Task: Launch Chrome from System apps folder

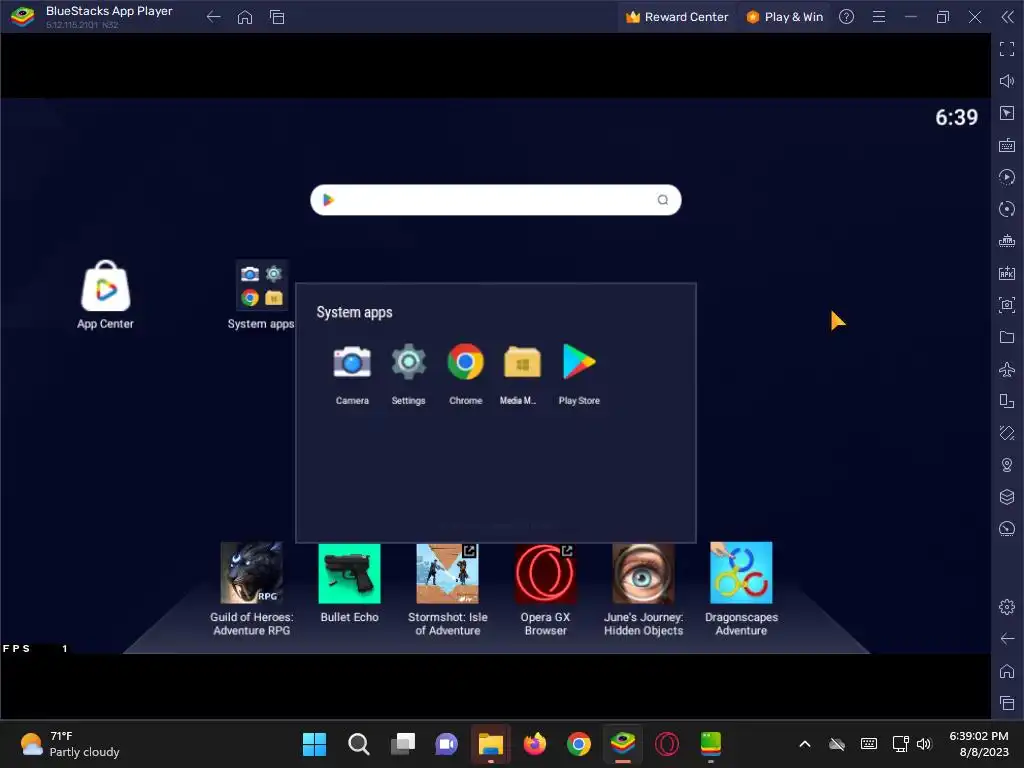Action: point(465,362)
